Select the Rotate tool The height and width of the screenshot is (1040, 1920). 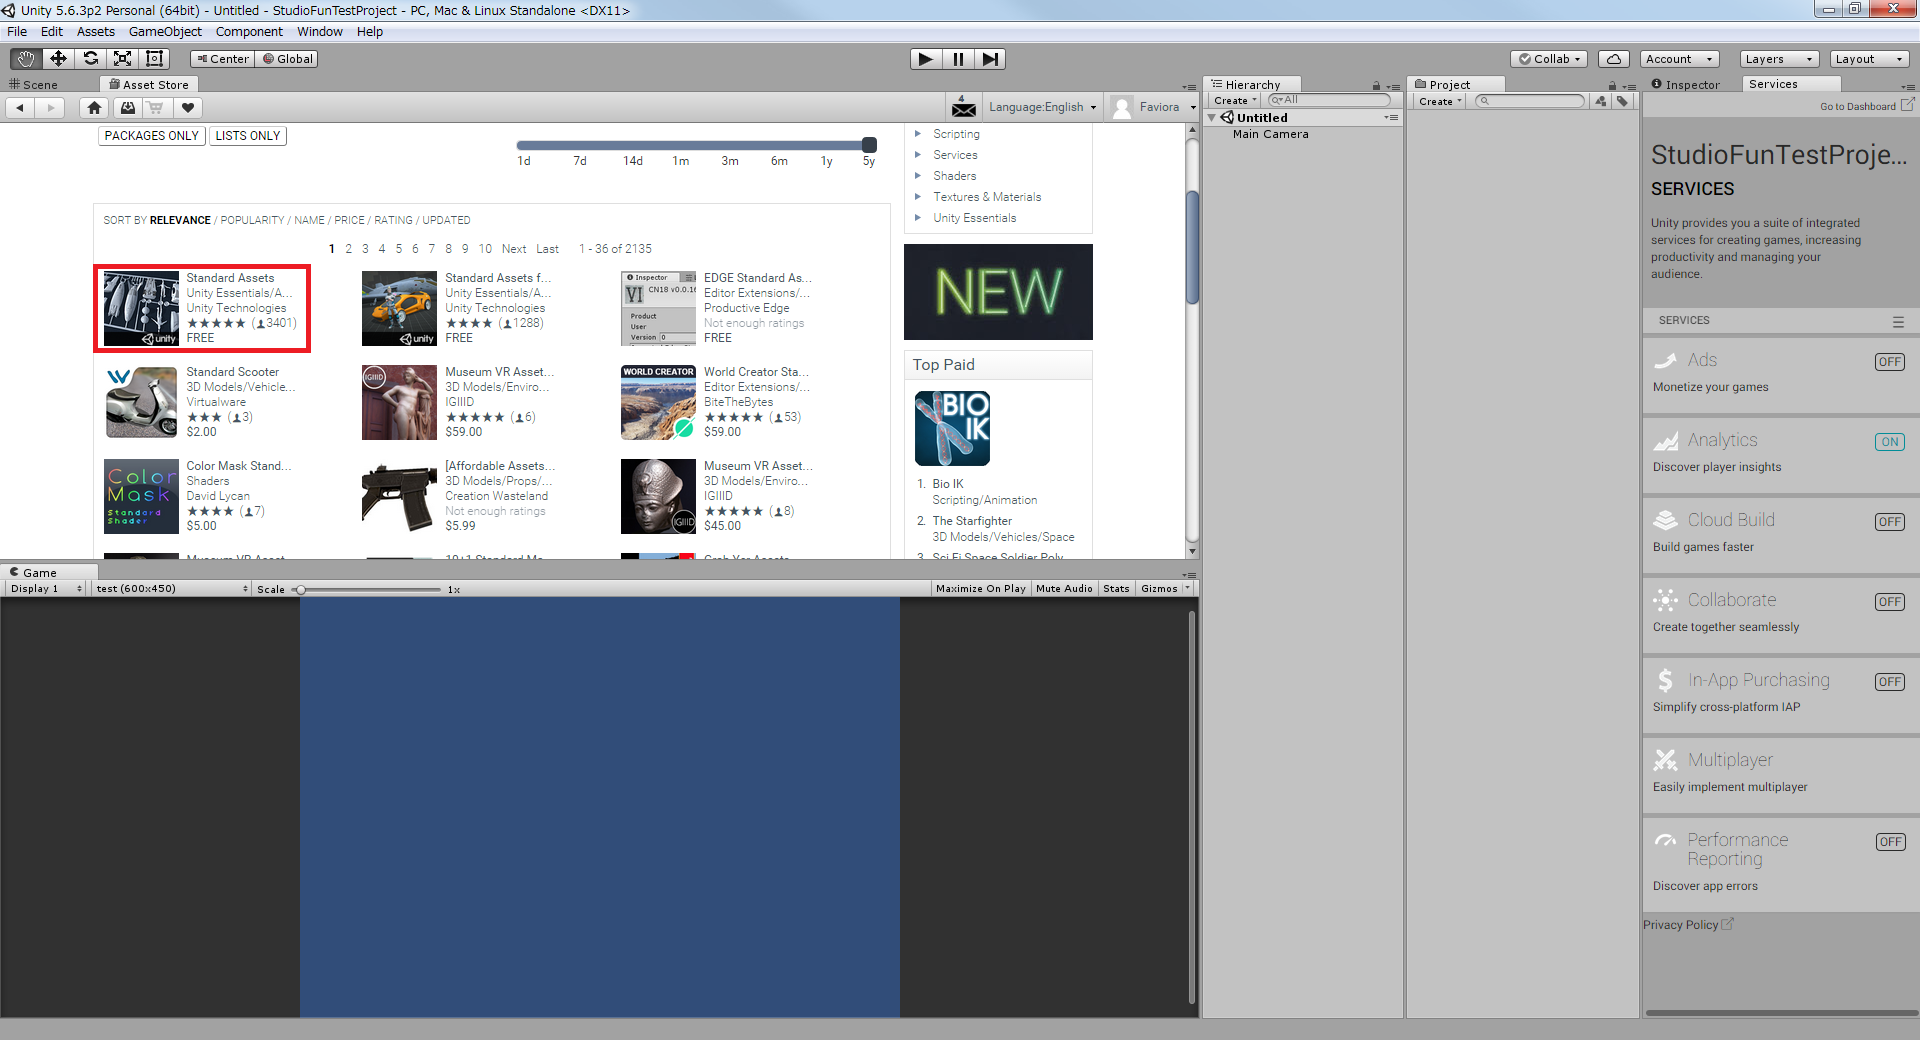(x=90, y=59)
